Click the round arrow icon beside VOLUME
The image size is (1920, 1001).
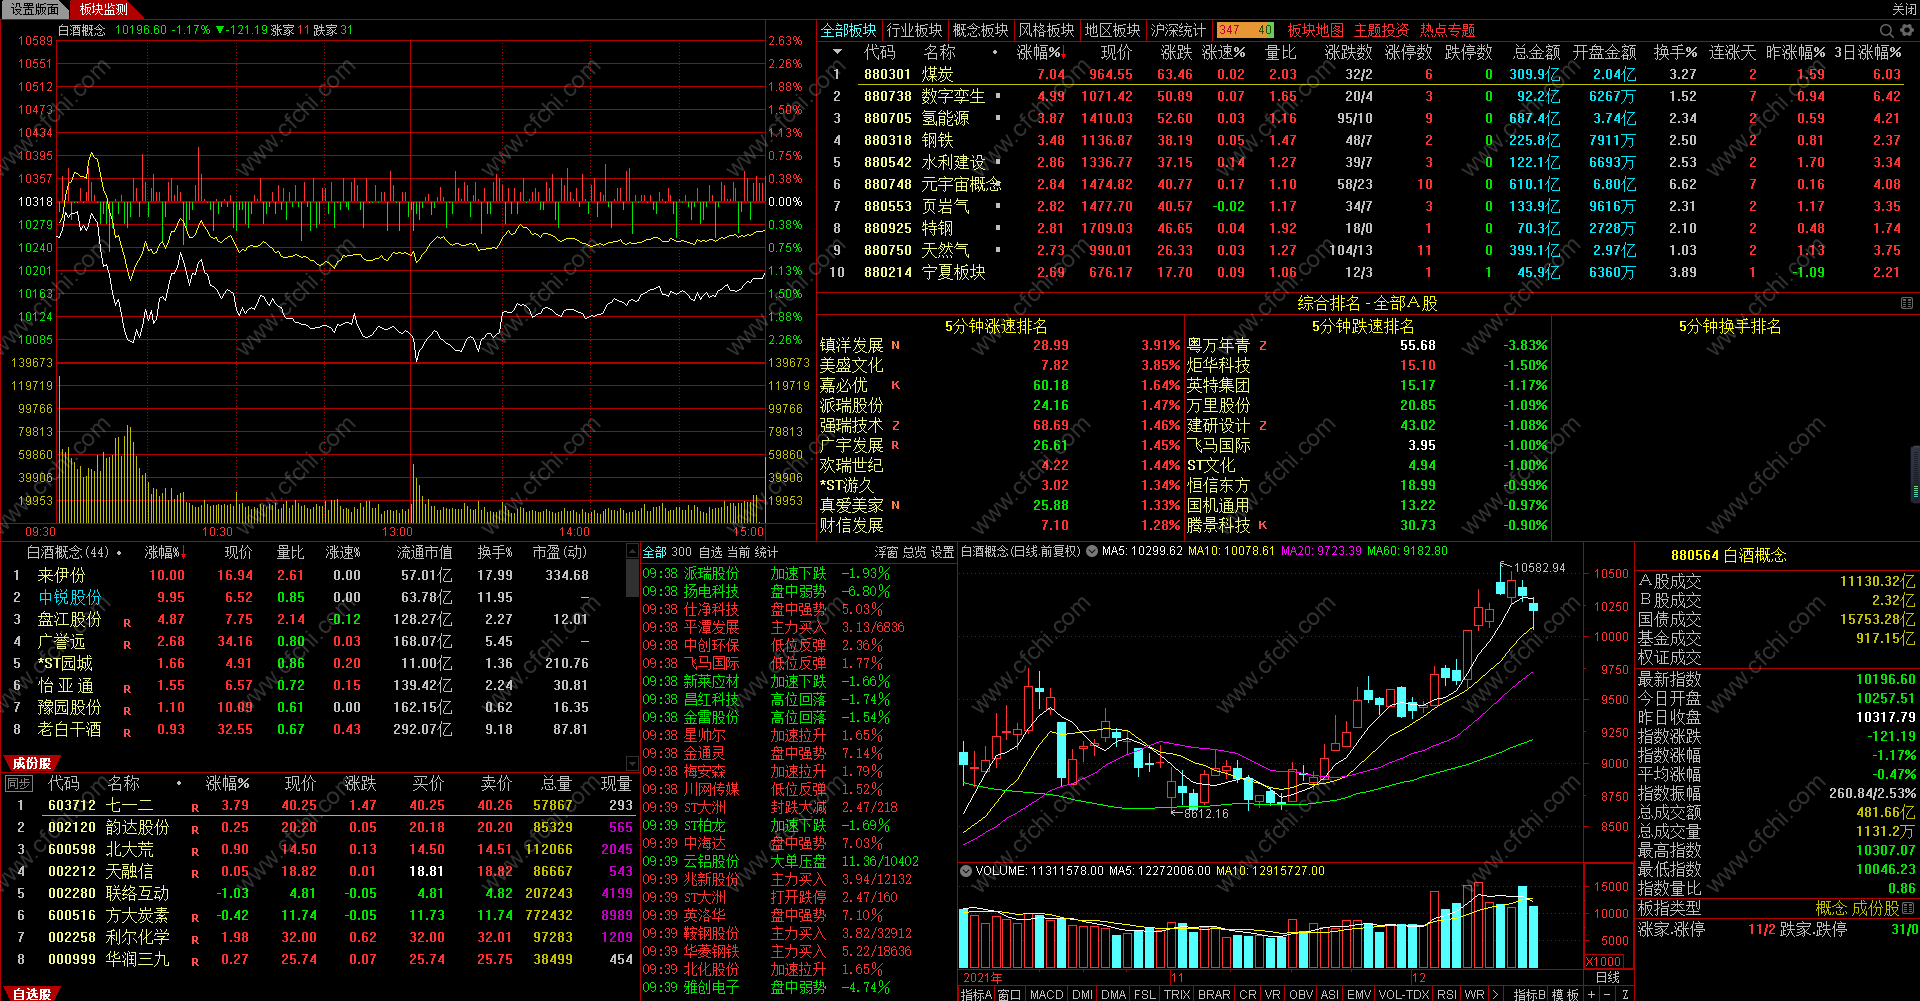pos(967,871)
